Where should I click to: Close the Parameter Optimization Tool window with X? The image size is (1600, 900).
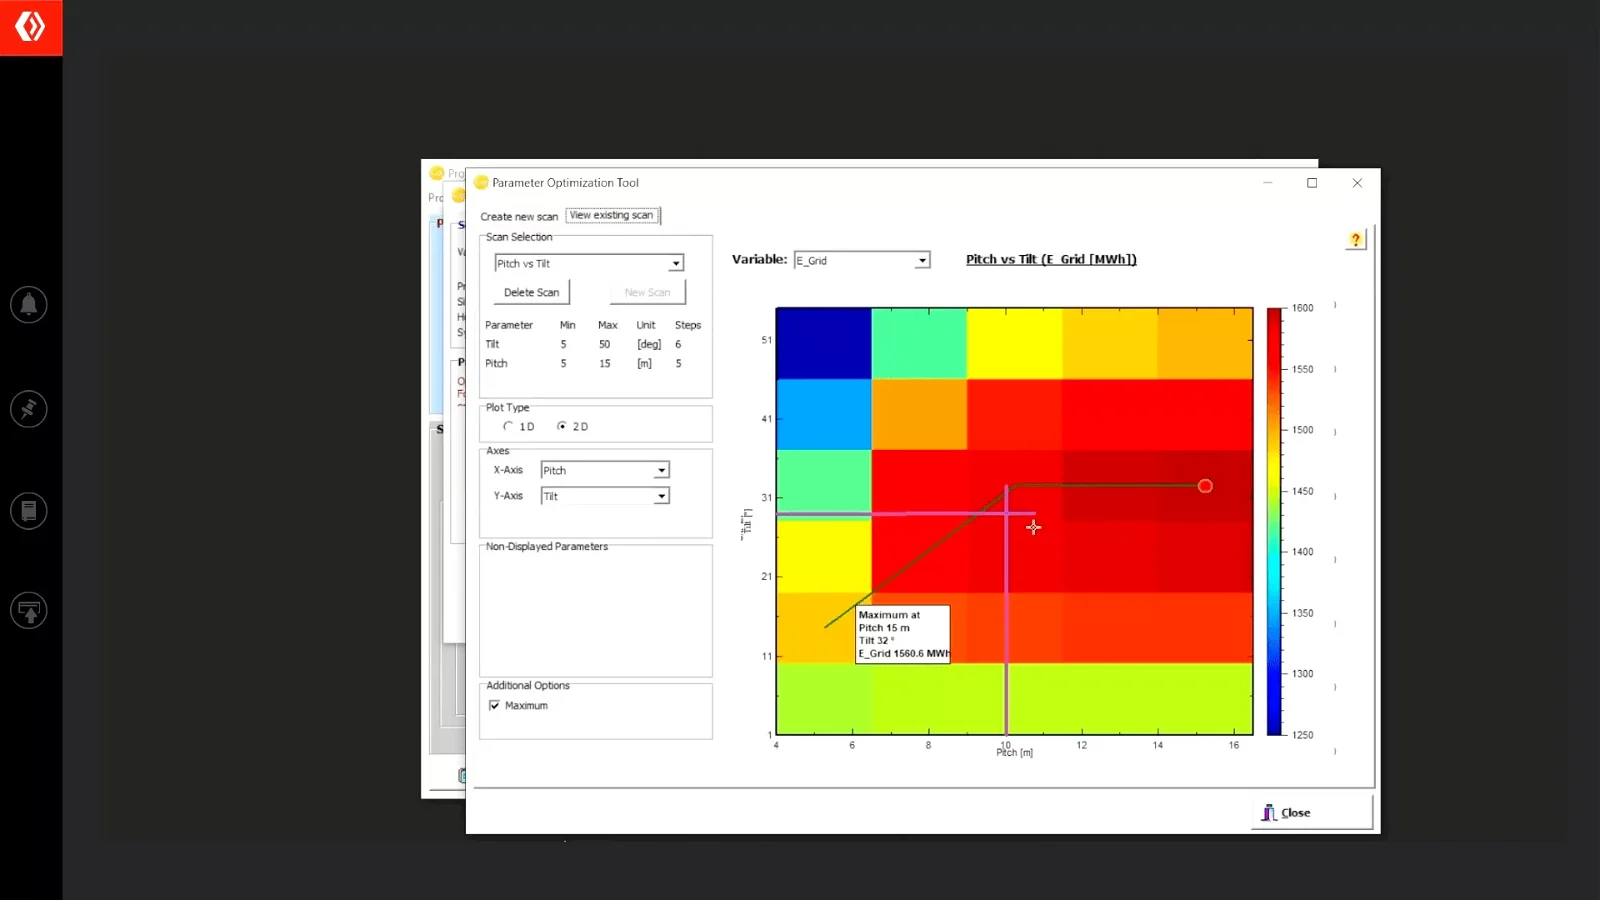pos(1357,183)
